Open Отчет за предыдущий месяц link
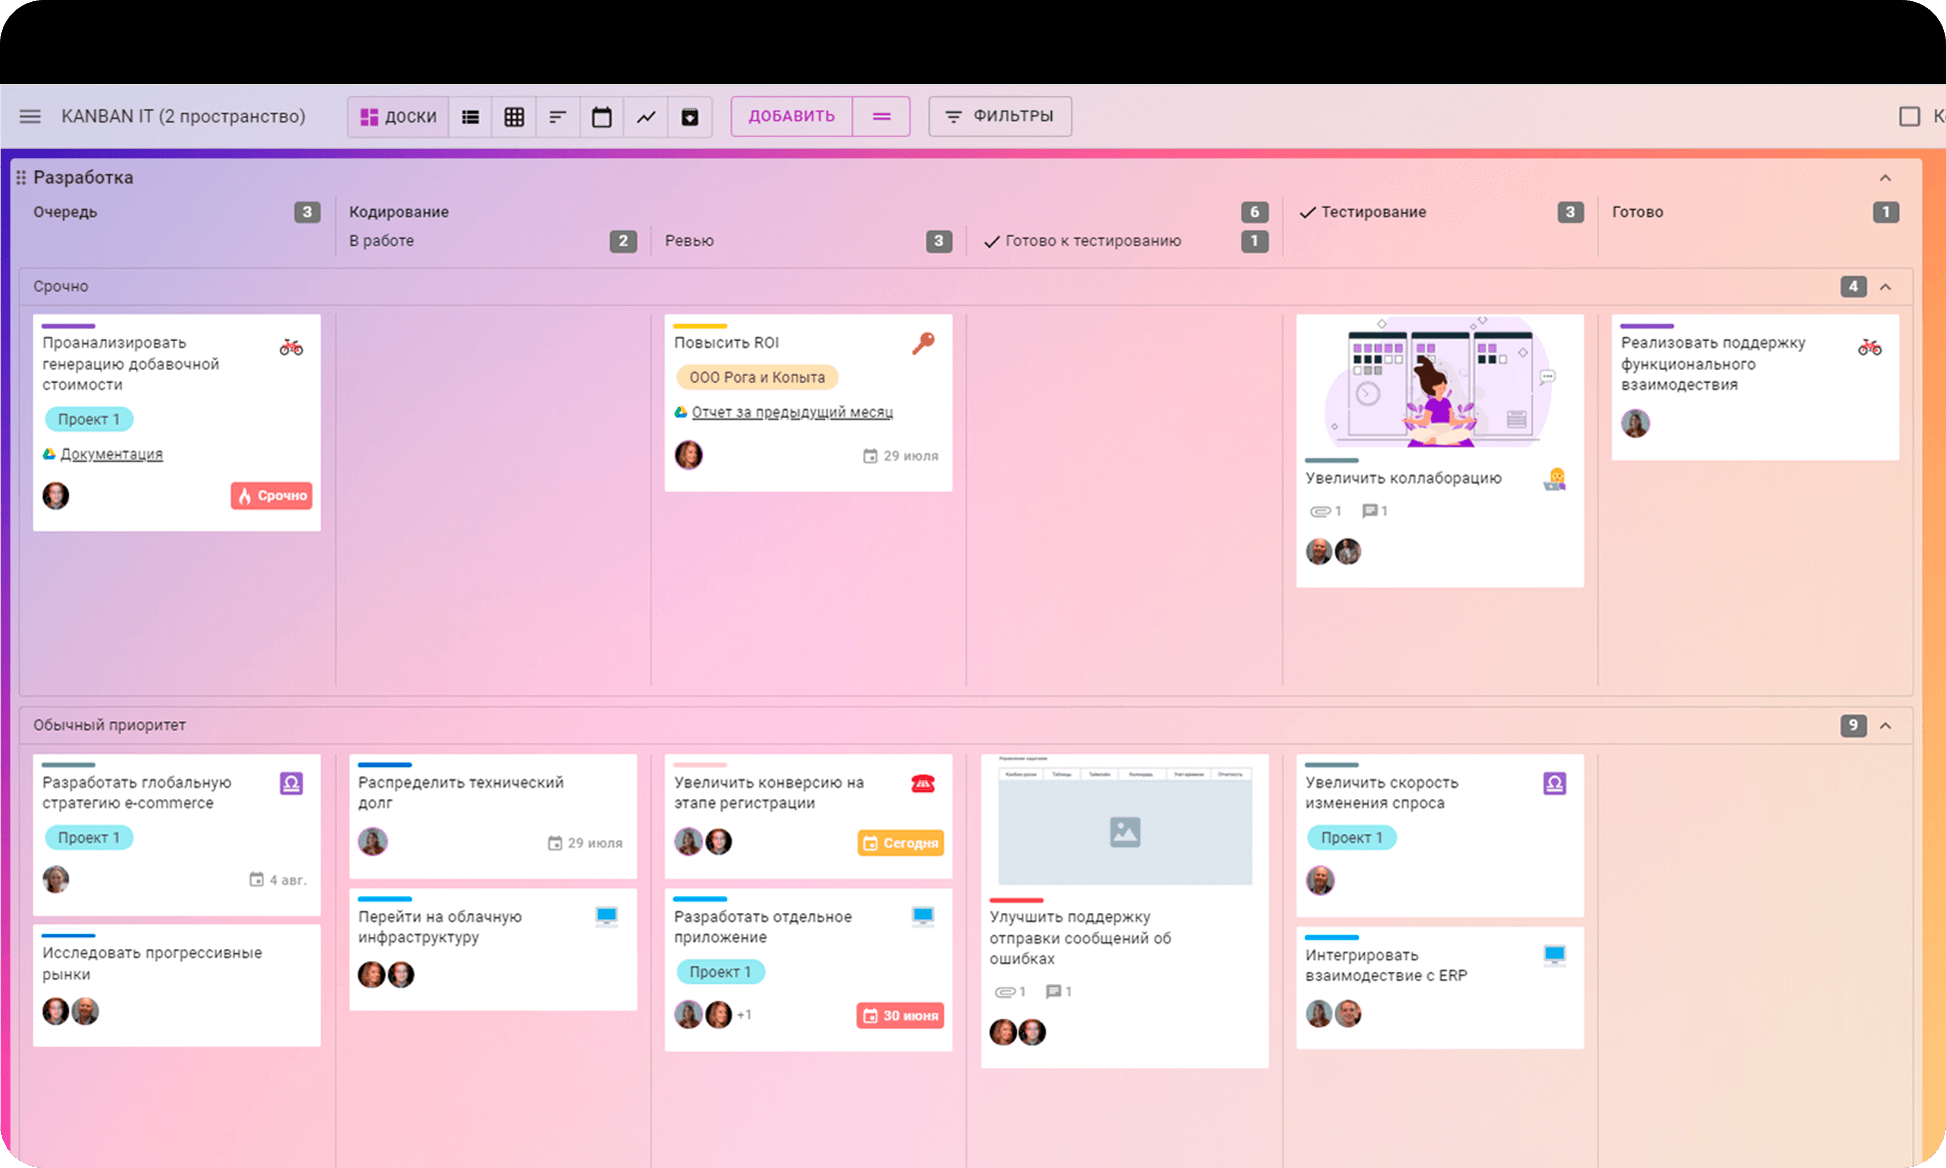This screenshot has width=1946, height=1168. click(792, 412)
